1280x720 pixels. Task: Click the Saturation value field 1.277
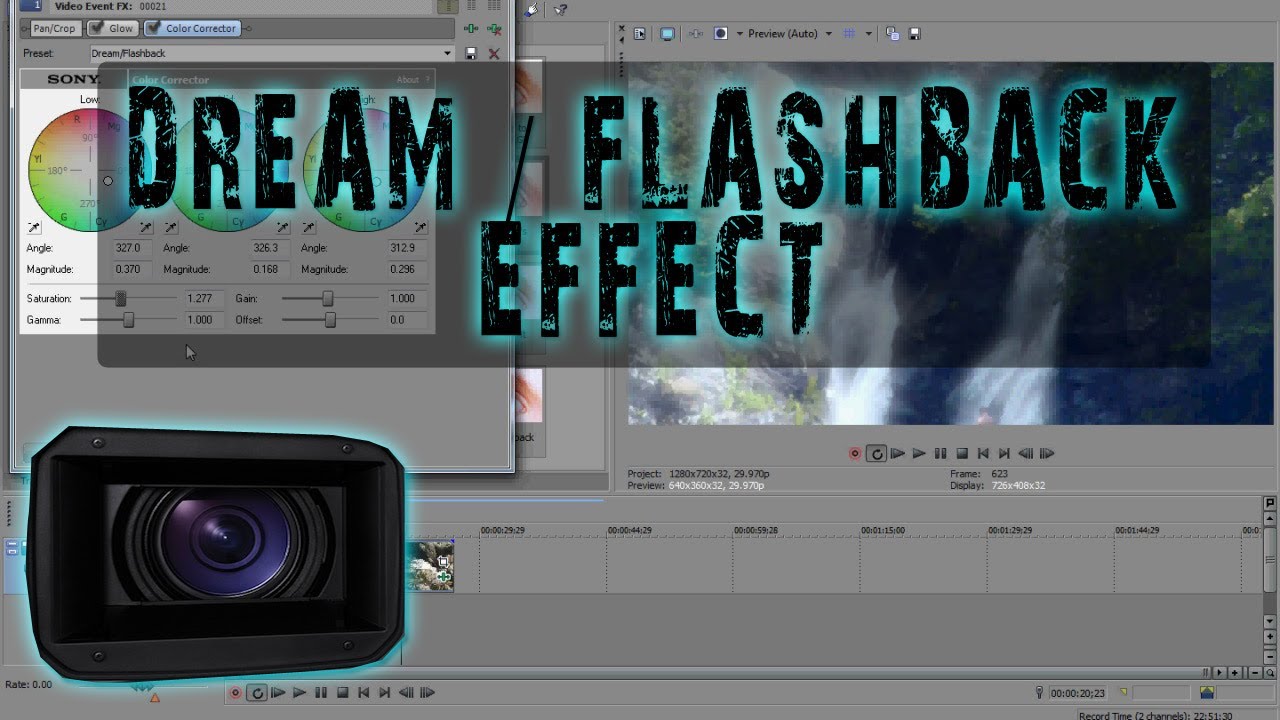(206, 298)
